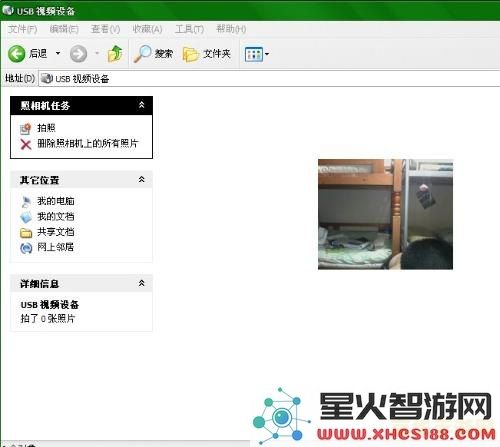
Task: Click the title bar camera icon
Action: [x=8, y=10]
